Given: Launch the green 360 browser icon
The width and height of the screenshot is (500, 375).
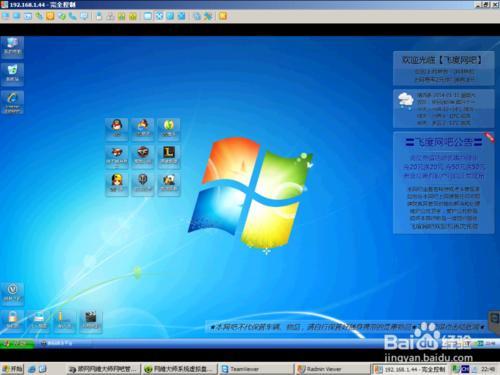Looking at the screenshot, I should pyautogui.click(x=169, y=129).
